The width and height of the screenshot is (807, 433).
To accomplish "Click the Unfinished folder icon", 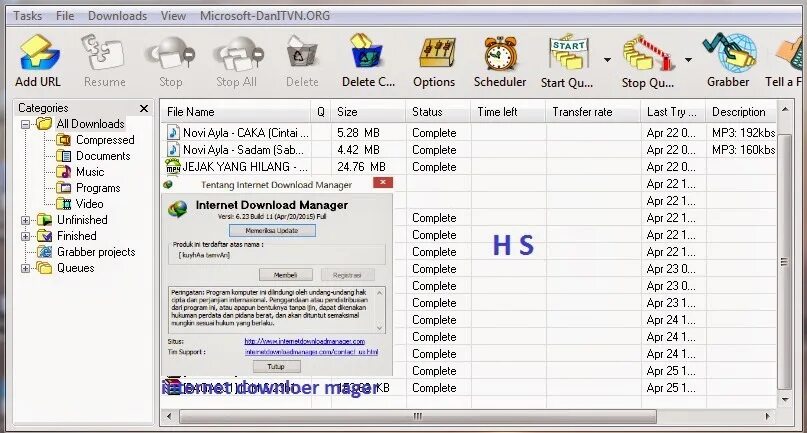I will pos(45,220).
